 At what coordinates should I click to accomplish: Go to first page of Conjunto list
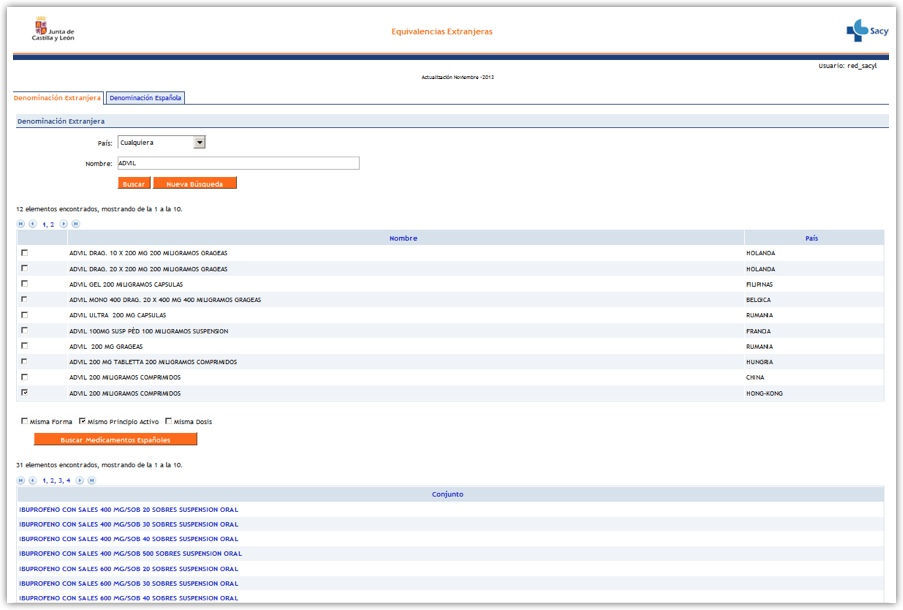pos(21,480)
